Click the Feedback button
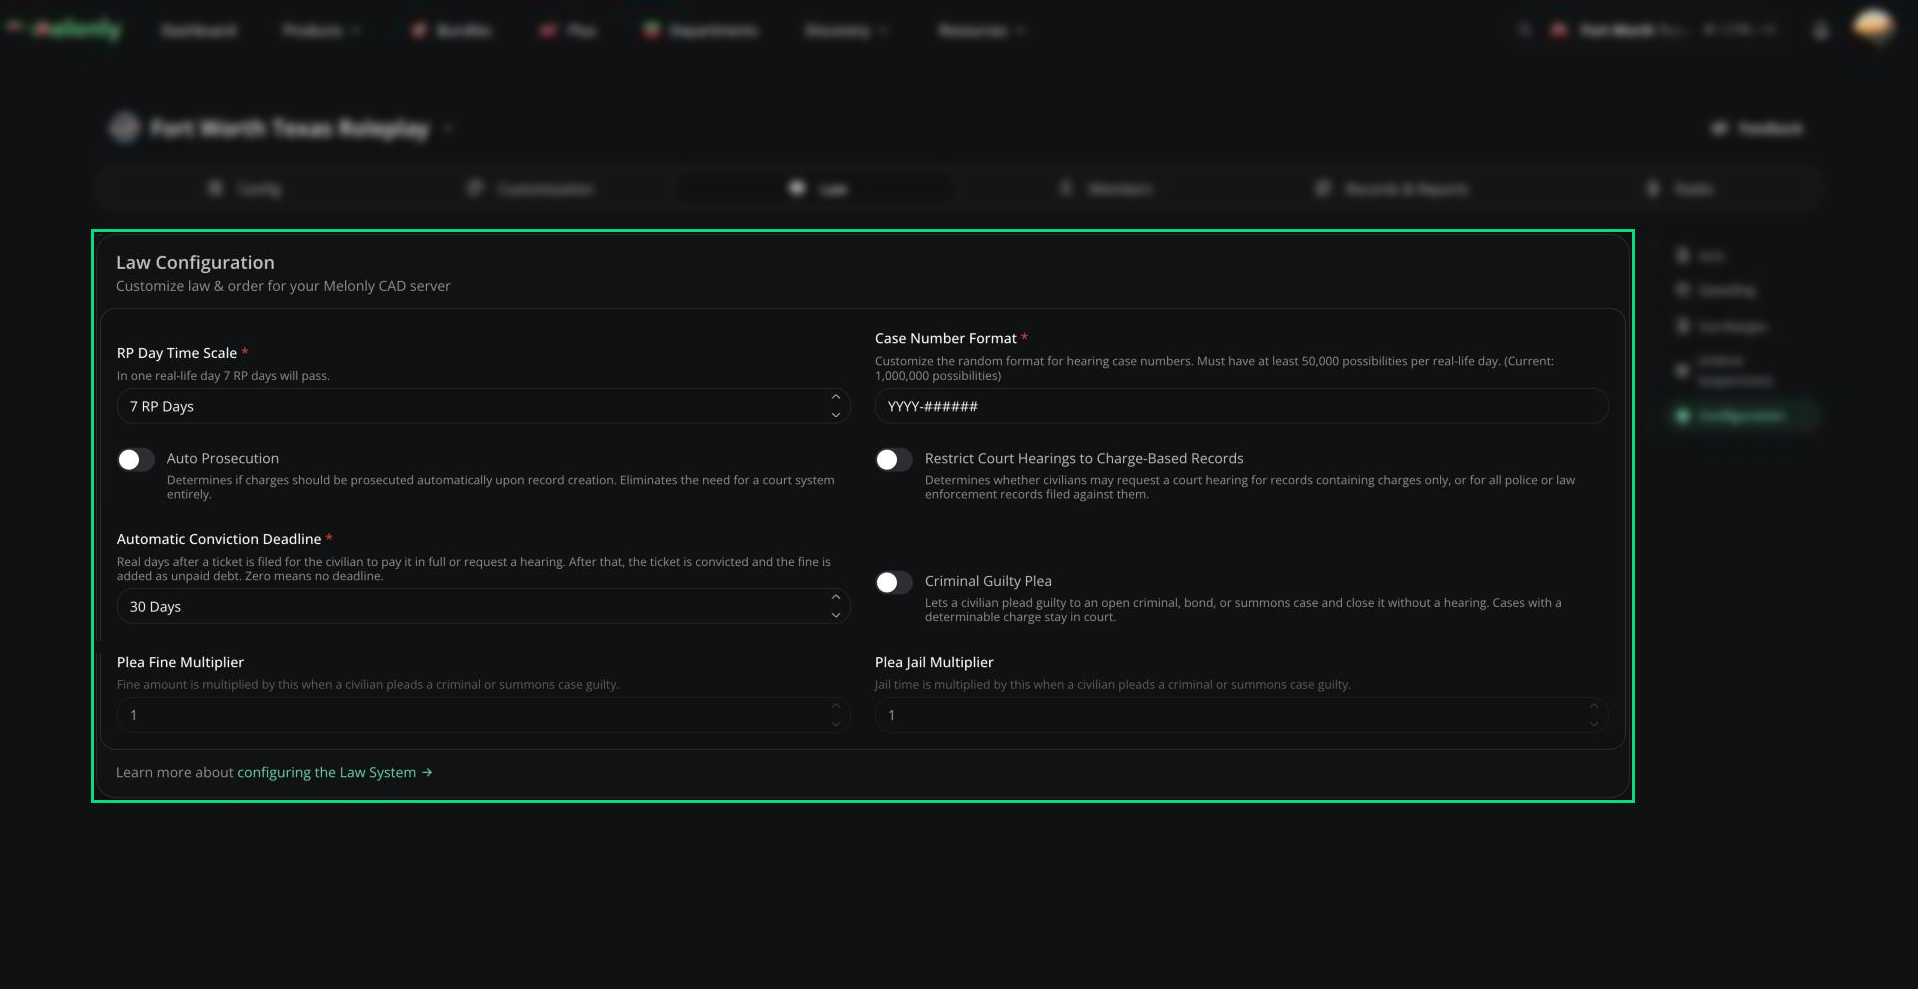 tap(1757, 128)
